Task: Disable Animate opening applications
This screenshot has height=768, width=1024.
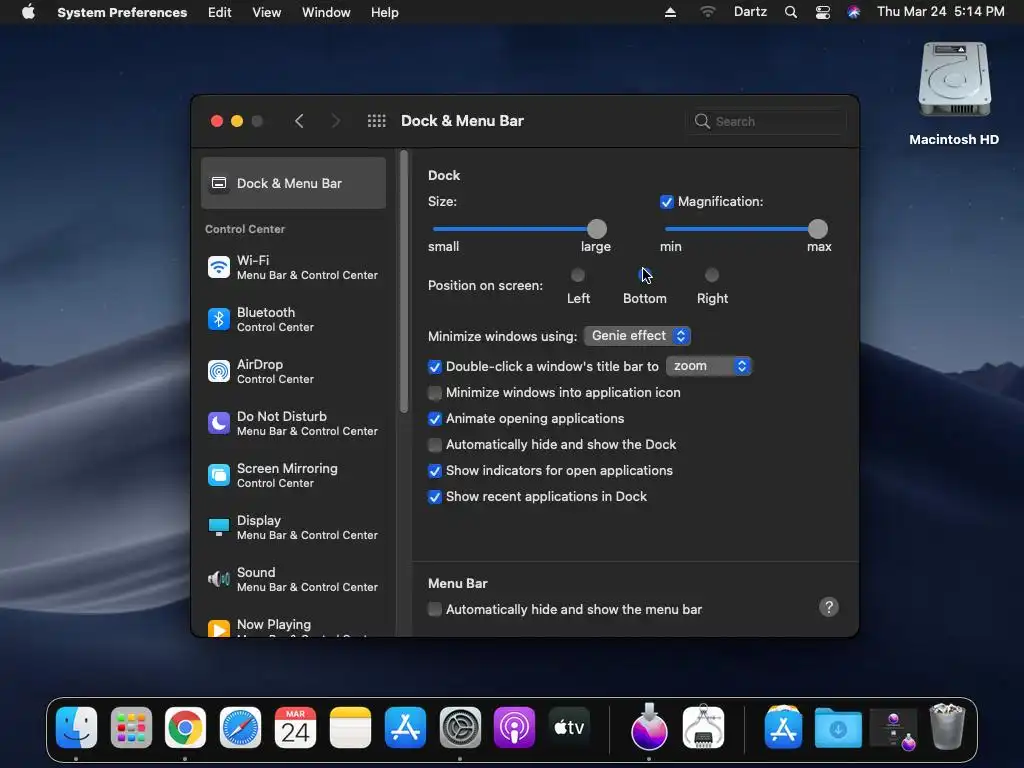Action: 434,419
